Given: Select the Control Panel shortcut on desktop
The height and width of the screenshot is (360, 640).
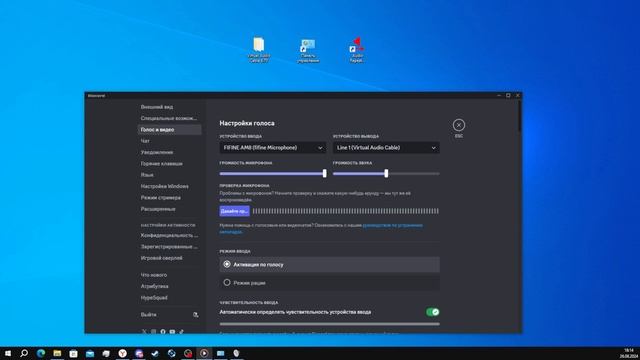Looking at the screenshot, I should [x=308, y=51].
